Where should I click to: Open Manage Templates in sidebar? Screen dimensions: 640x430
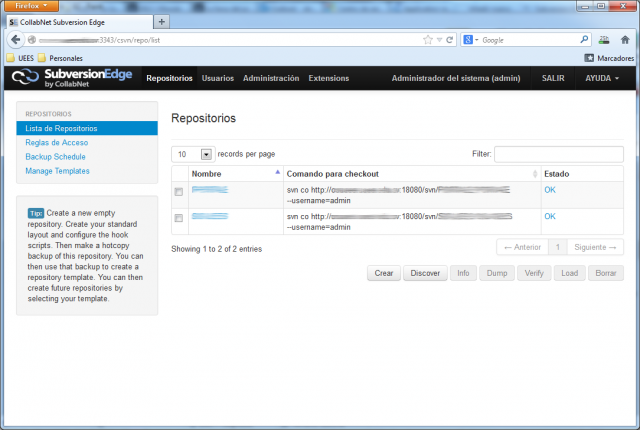58,171
